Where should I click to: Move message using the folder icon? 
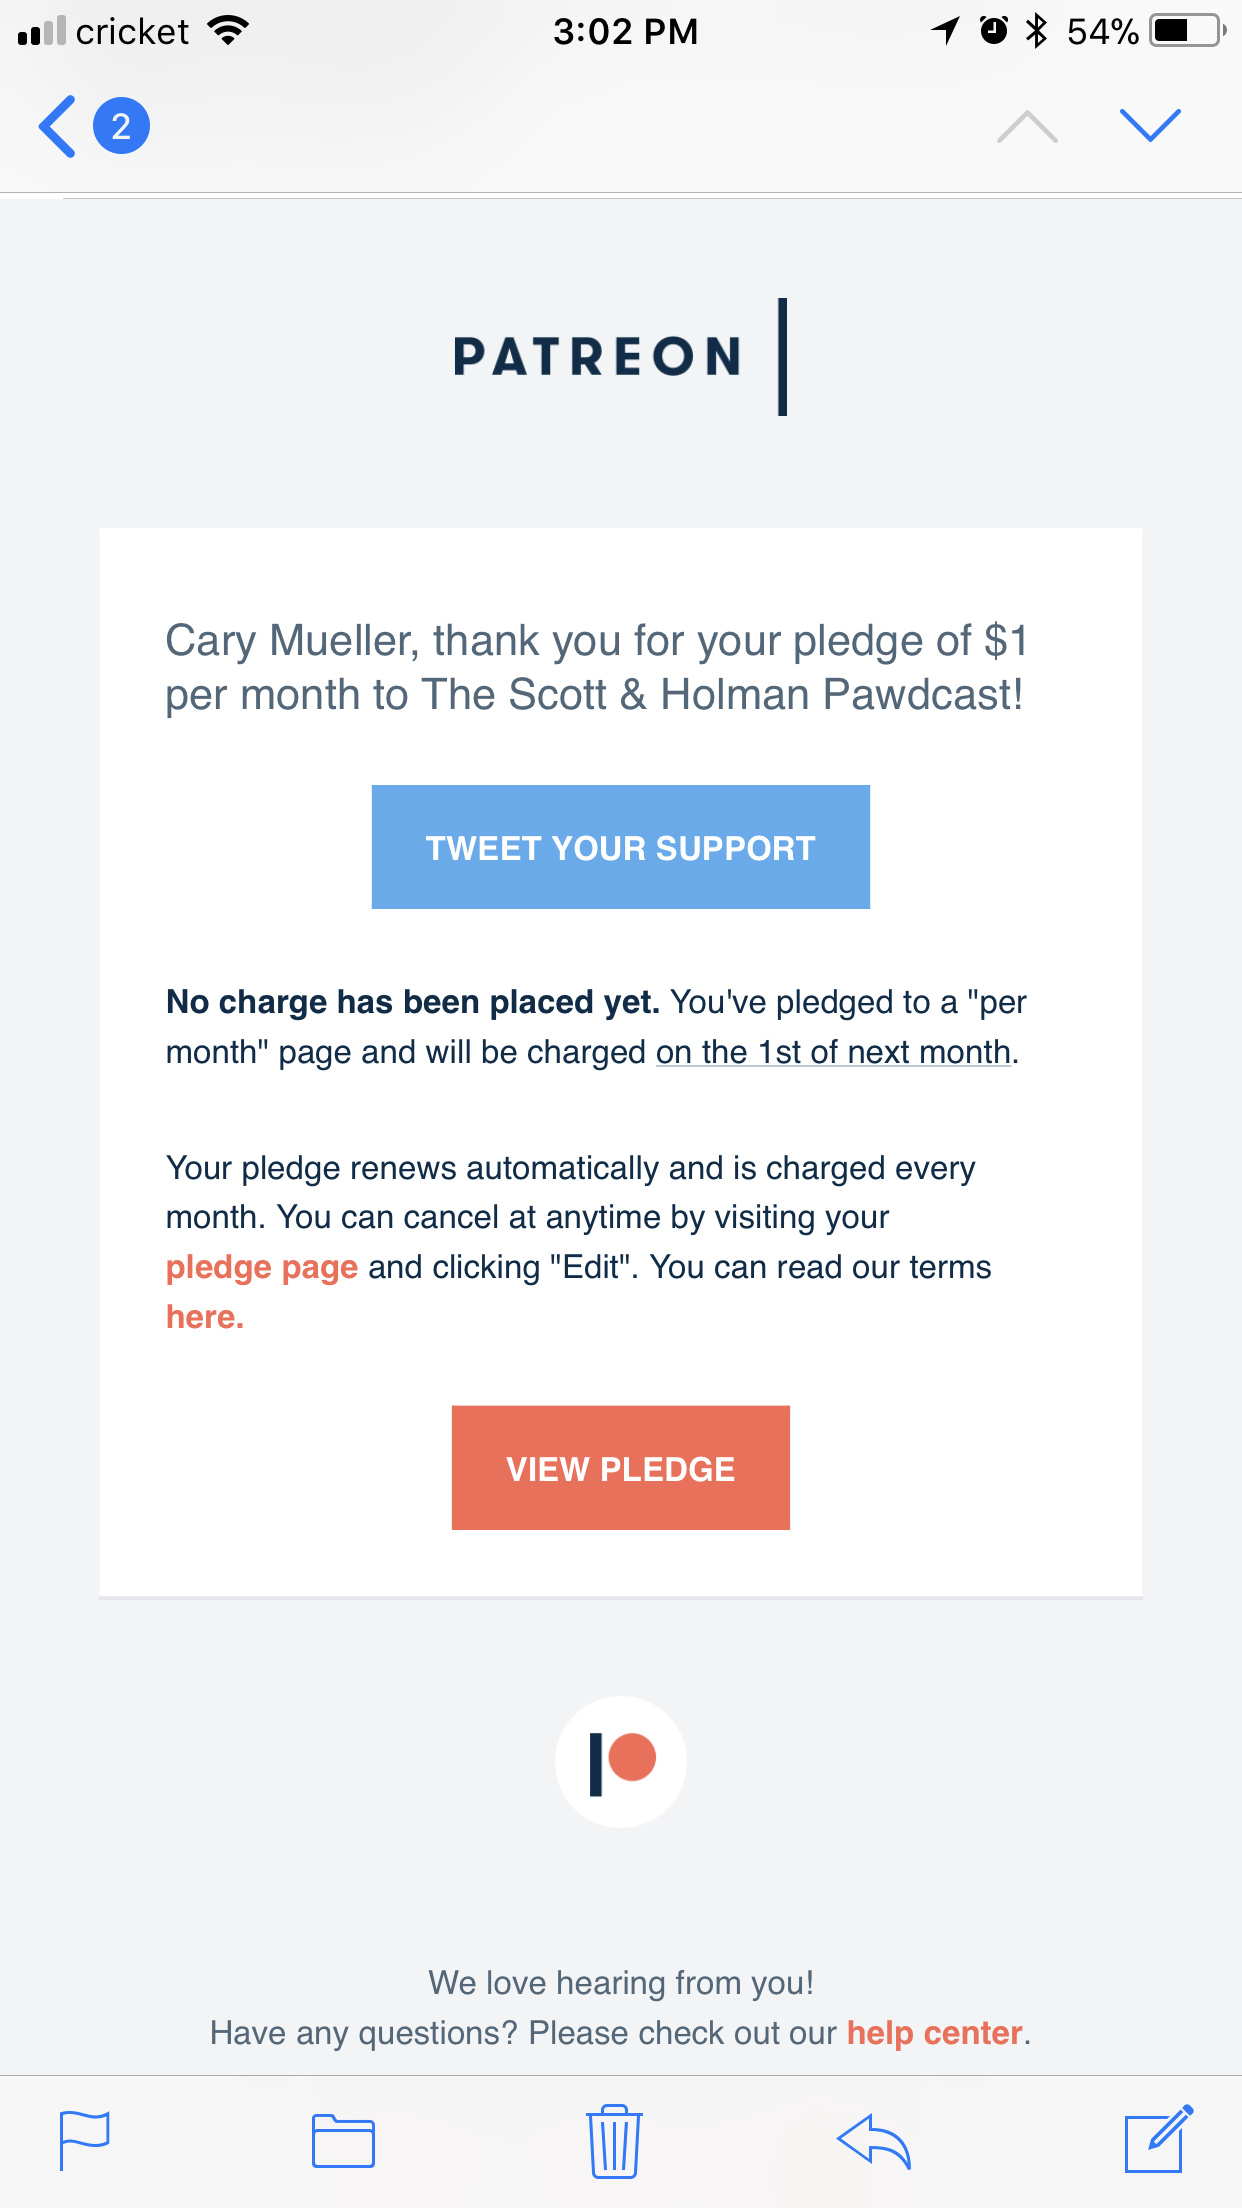point(343,2141)
